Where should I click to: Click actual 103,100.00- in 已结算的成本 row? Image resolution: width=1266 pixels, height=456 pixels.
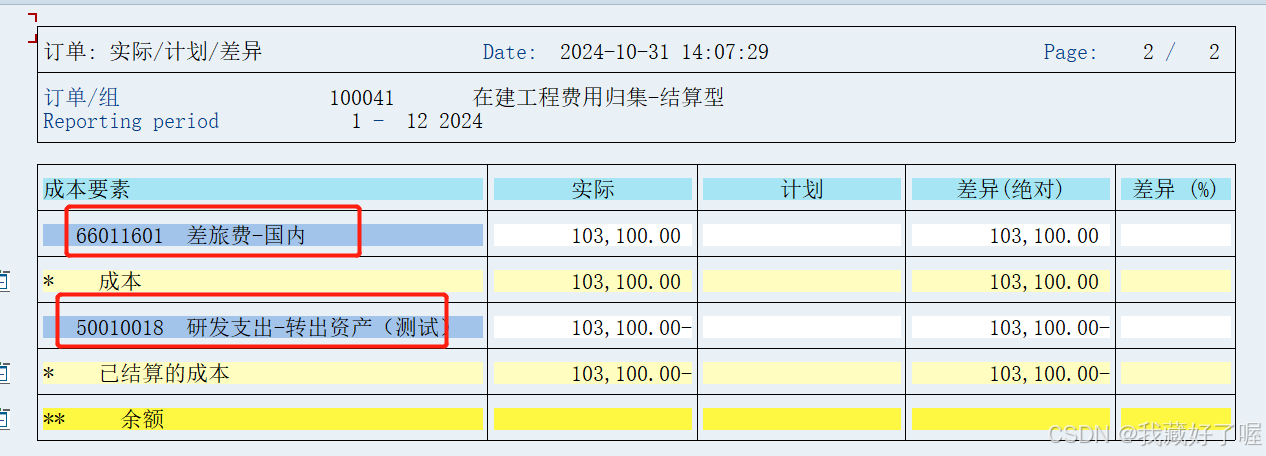click(x=631, y=373)
